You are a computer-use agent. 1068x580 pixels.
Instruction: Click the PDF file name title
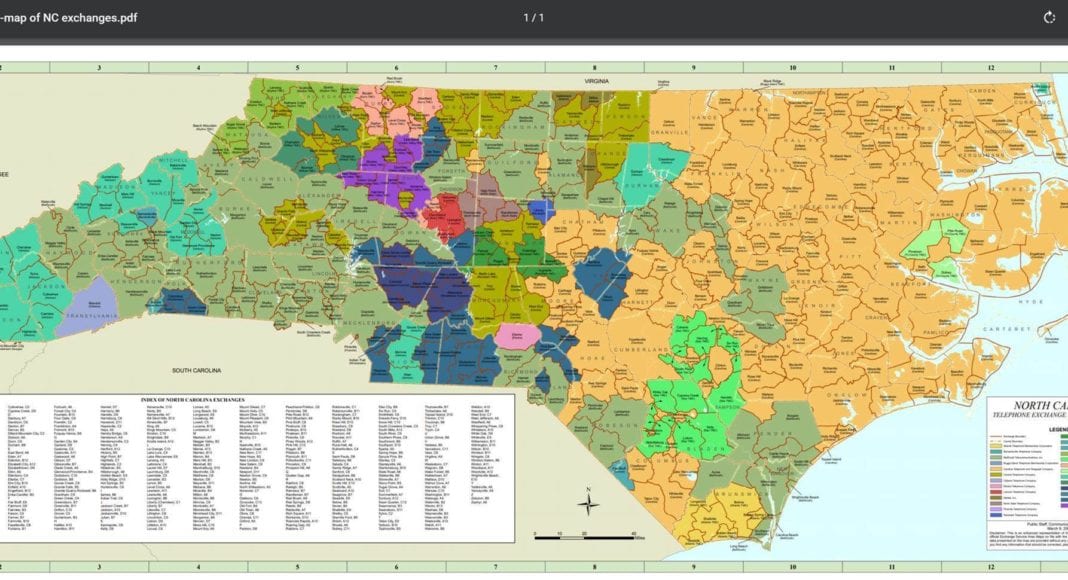70,18
